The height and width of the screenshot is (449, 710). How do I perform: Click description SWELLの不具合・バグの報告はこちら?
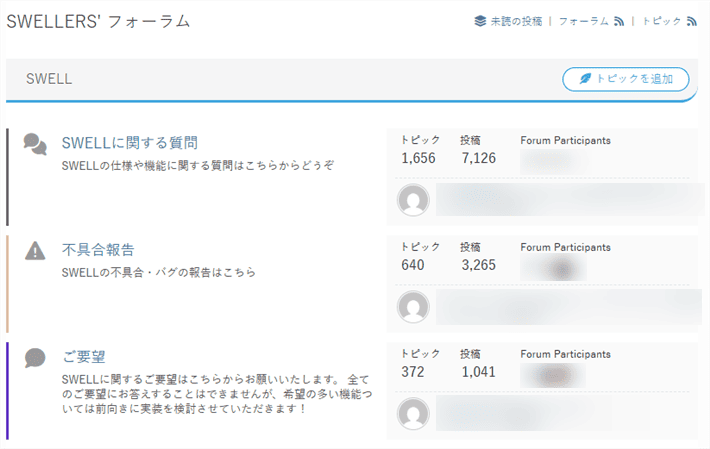tap(158, 272)
